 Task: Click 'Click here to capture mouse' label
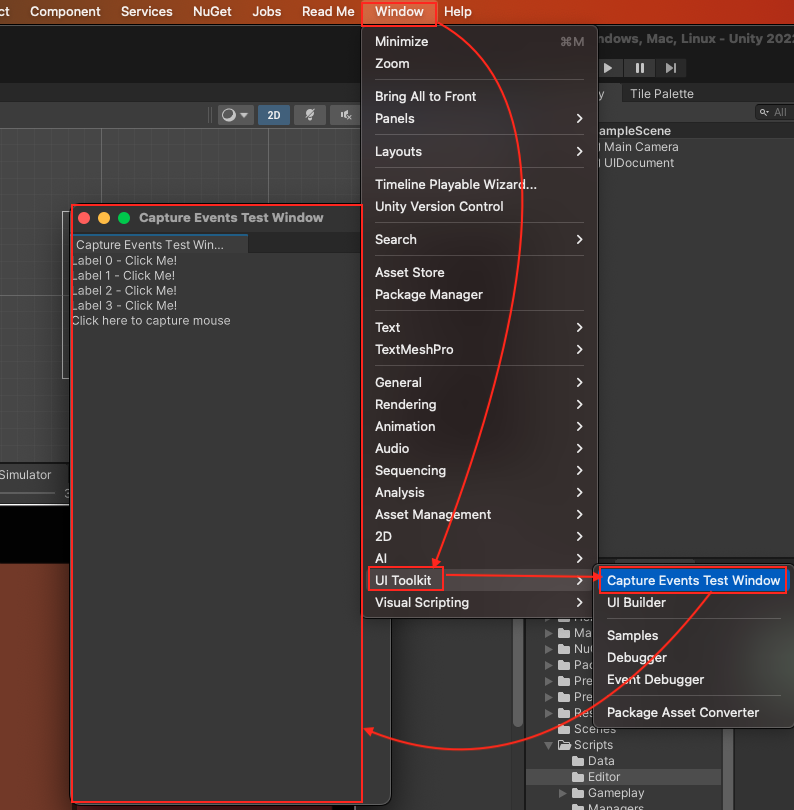coord(151,321)
